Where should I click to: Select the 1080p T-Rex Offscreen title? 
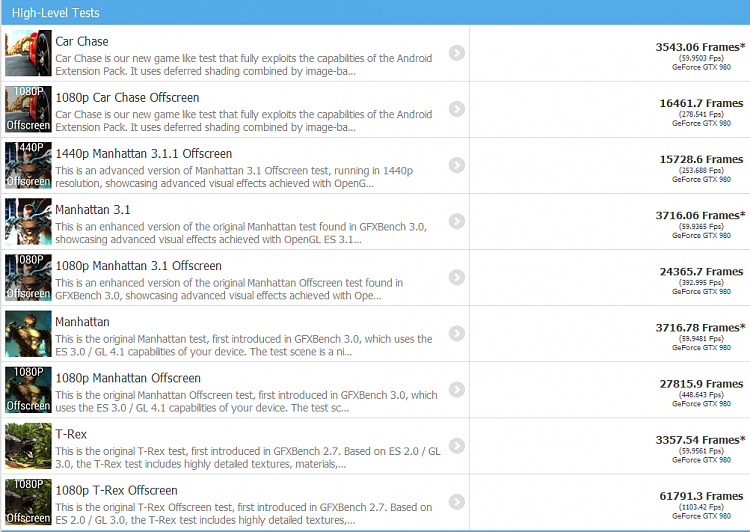[x=116, y=490]
